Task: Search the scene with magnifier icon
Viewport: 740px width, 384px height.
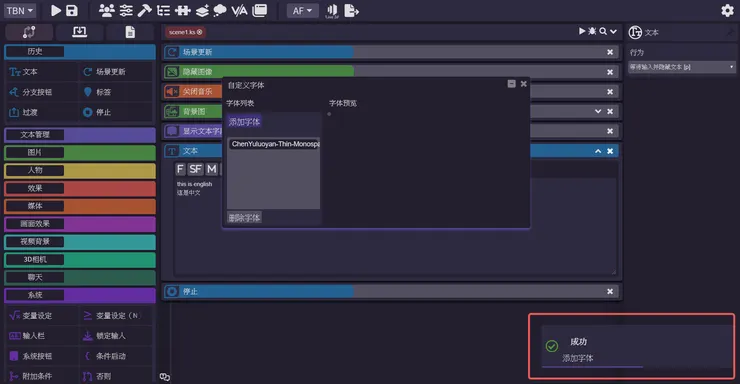Action: (603, 31)
